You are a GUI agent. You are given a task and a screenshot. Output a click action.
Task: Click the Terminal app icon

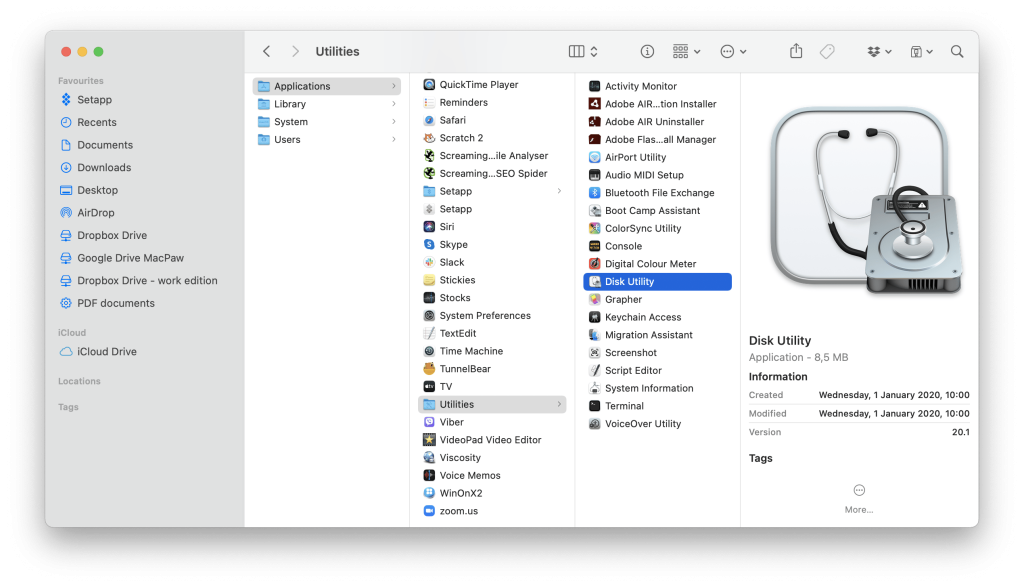click(595, 406)
